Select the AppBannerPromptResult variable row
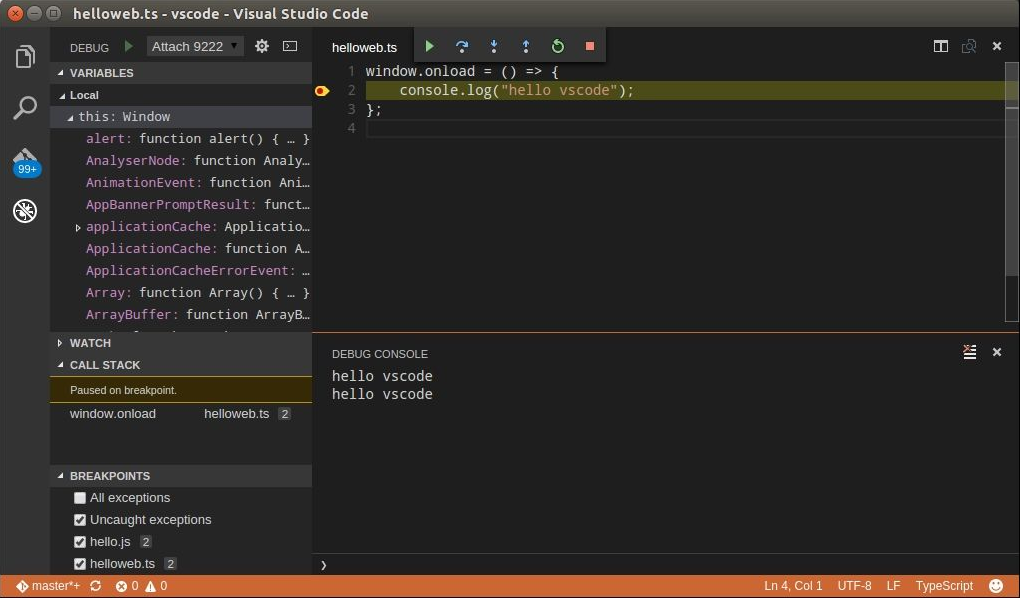This screenshot has width=1020, height=600. (181, 205)
